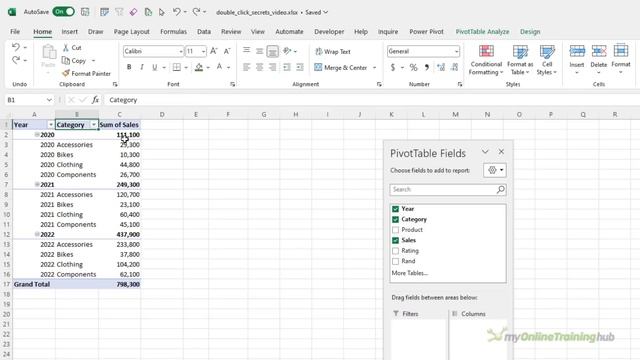Open Conditional Formatting menu
The height and width of the screenshot is (360, 640).
click(486, 60)
